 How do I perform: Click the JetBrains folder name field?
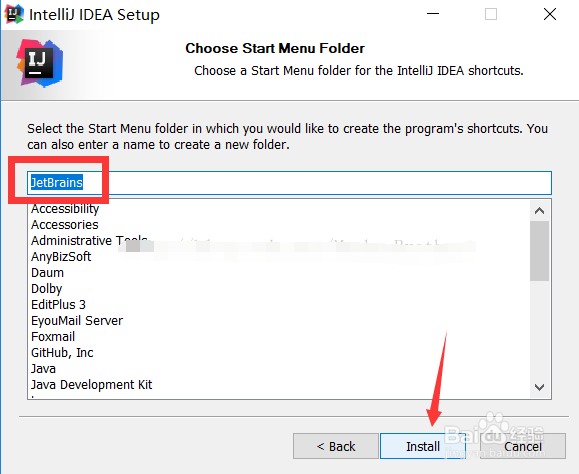(x=289, y=183)
